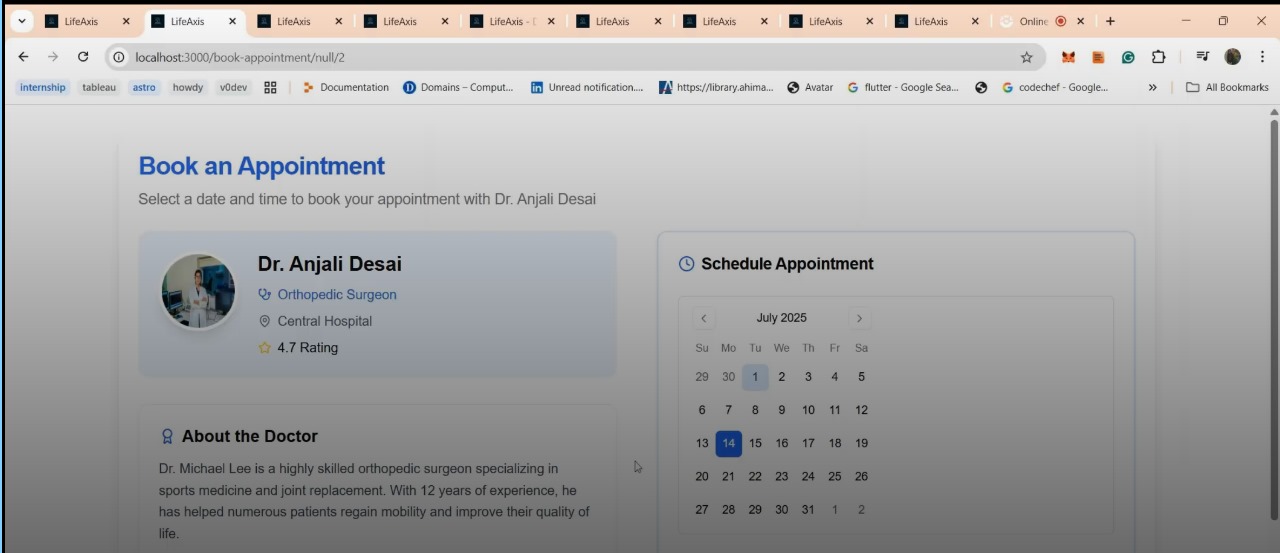
Task: Choose date 18 in the calendar
Action: [x=835, y=444]
